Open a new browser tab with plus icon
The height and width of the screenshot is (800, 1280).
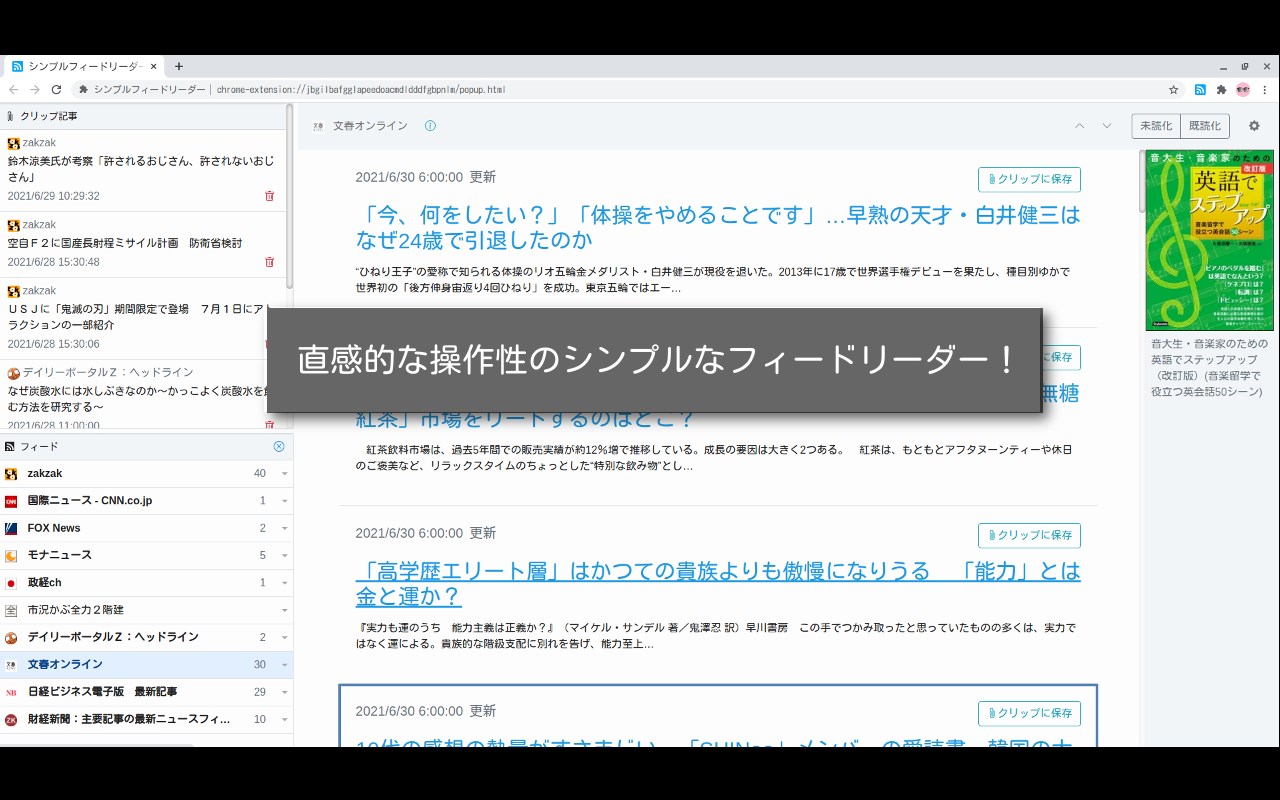(179, 66)
